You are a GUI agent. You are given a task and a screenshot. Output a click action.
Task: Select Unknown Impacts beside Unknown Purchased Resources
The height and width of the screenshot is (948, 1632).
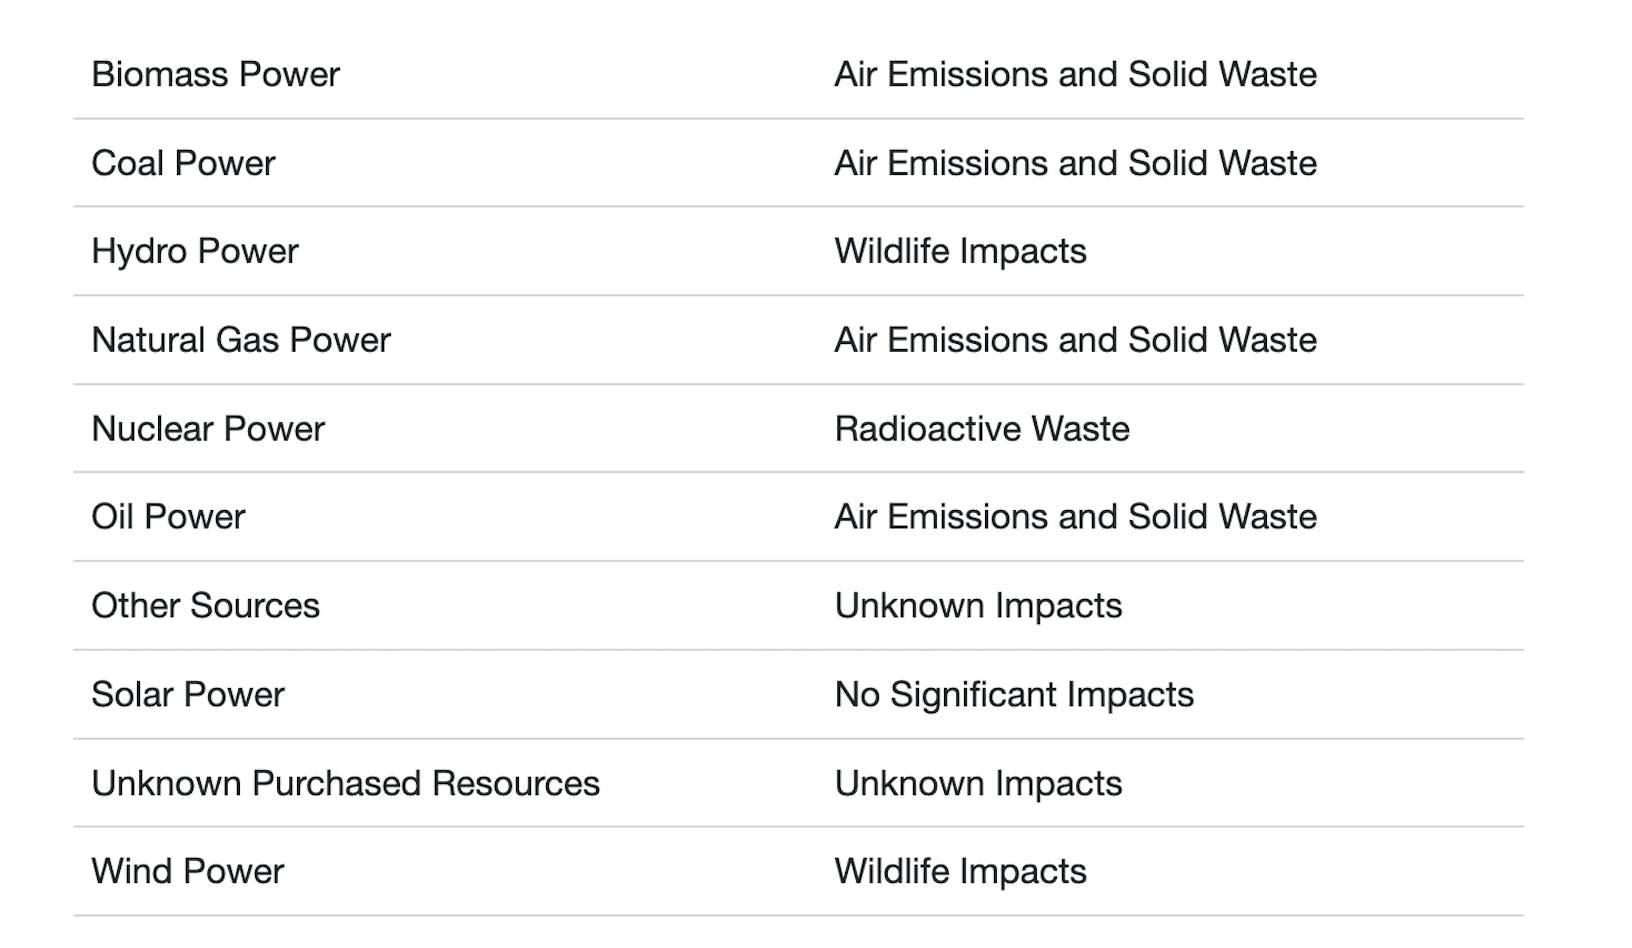coord(978,783)
